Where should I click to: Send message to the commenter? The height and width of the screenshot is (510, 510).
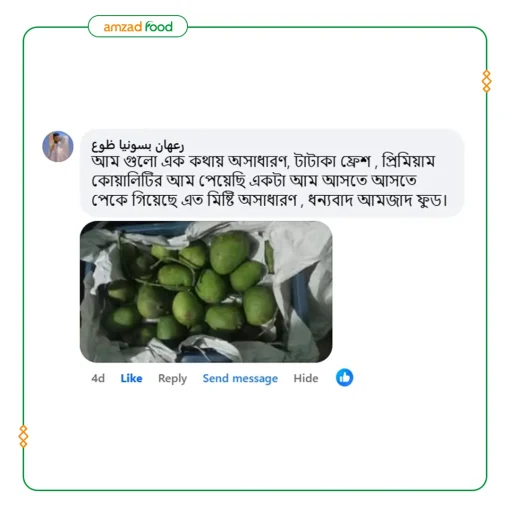(240, 379)
